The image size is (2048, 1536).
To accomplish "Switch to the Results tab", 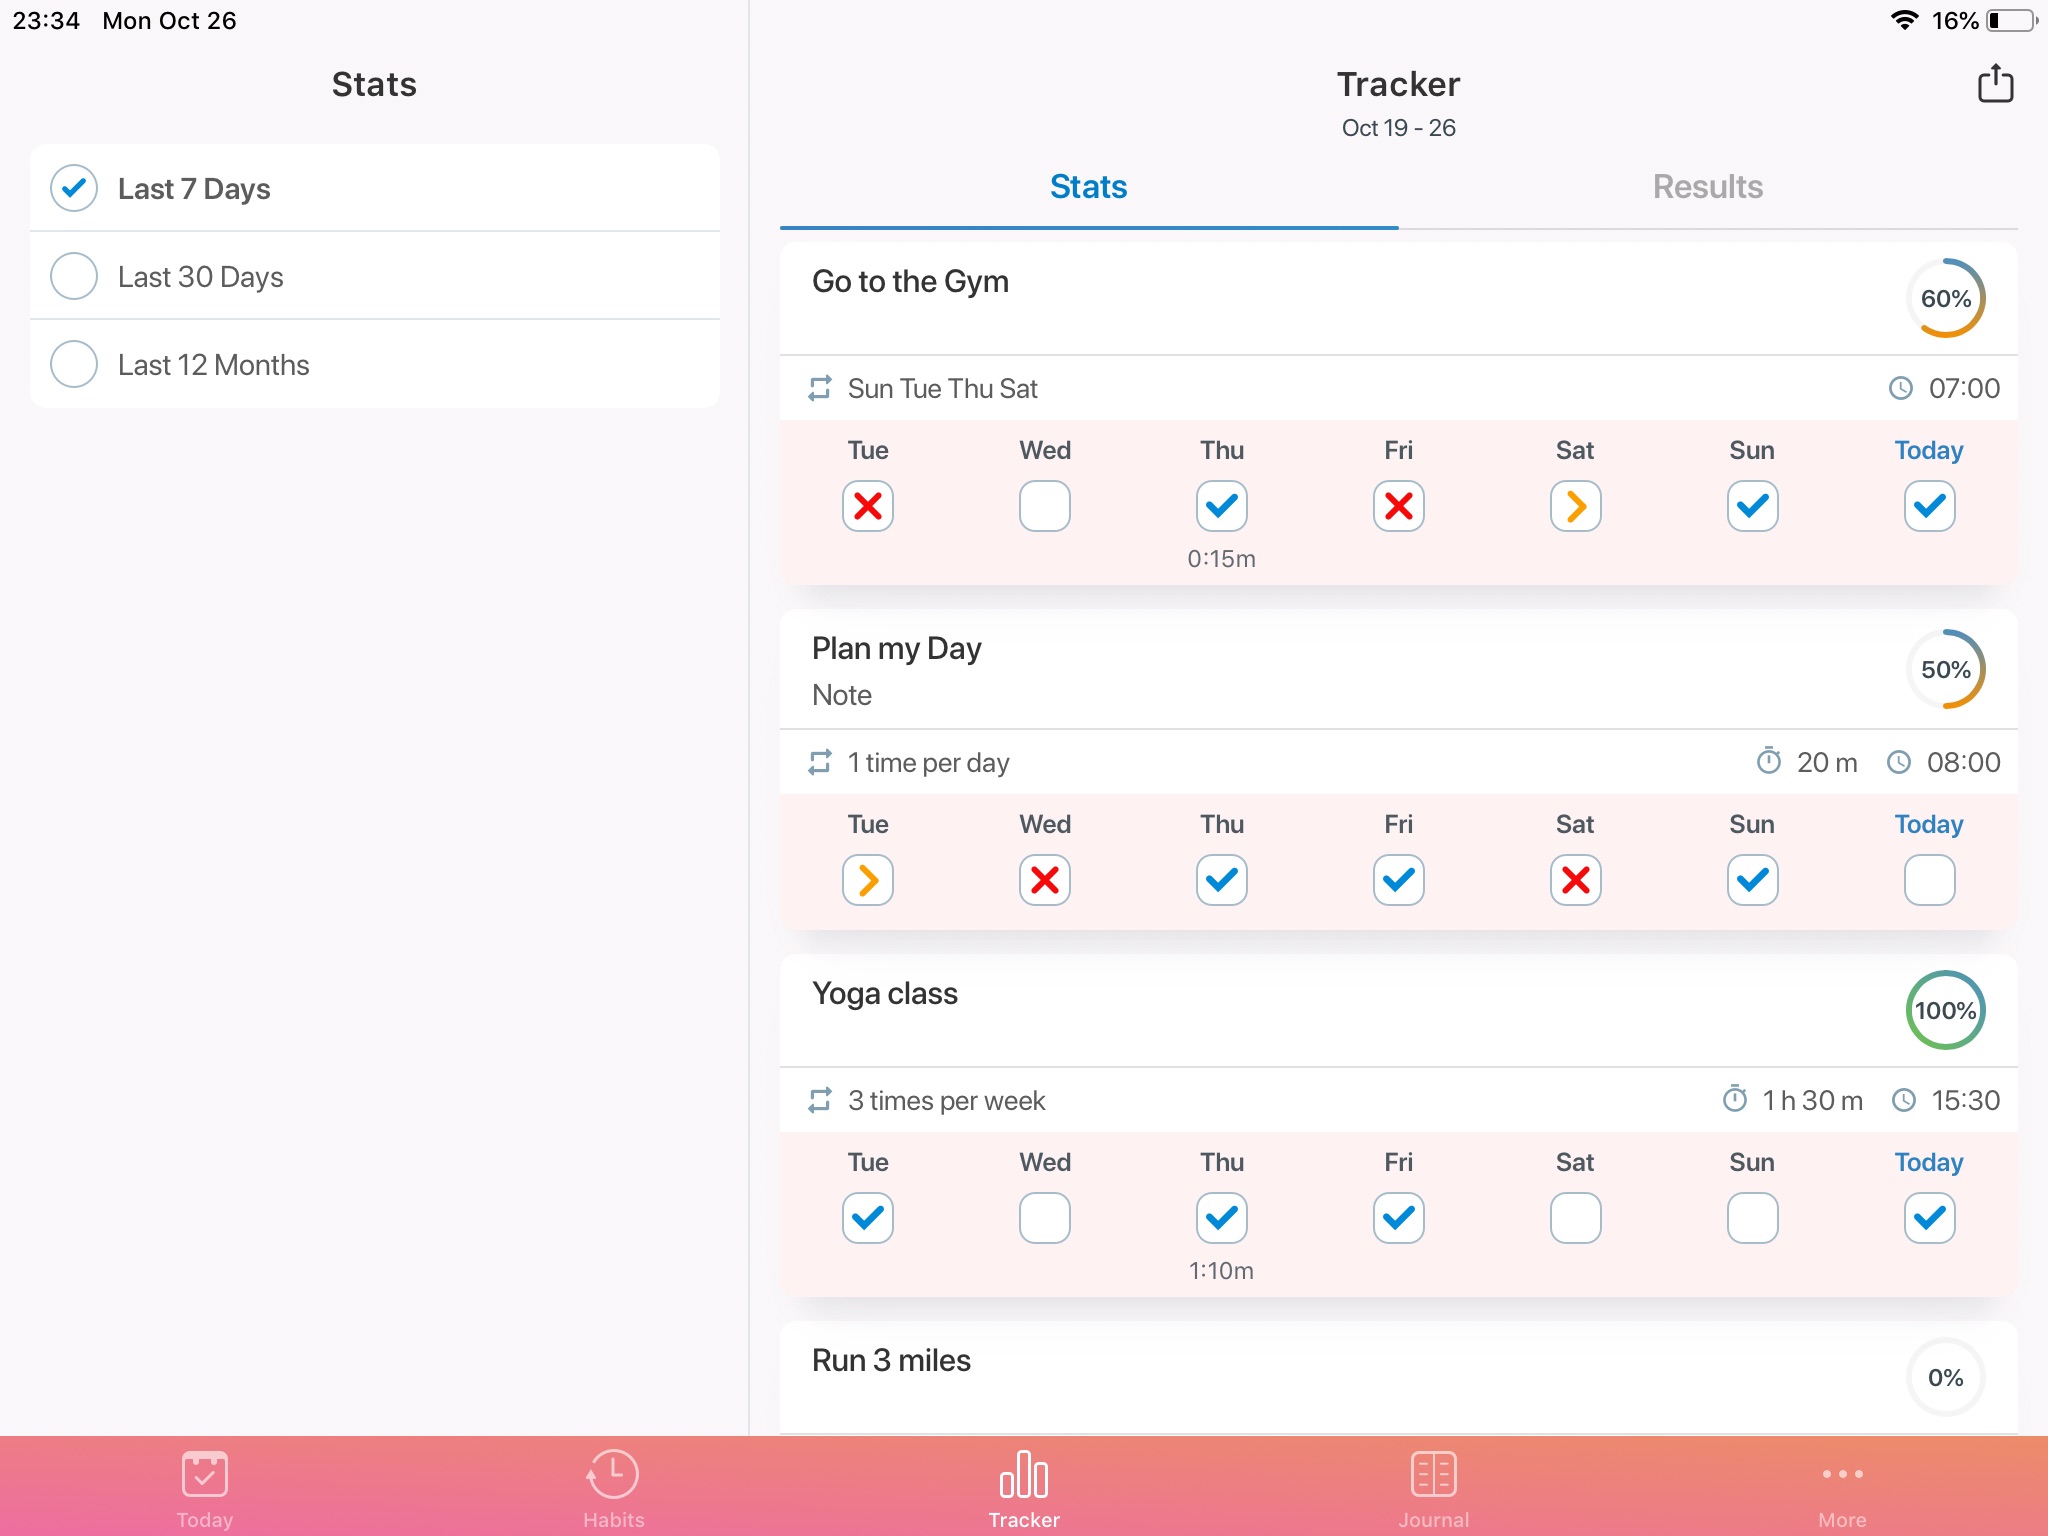I will click(x=1708, y=186).
